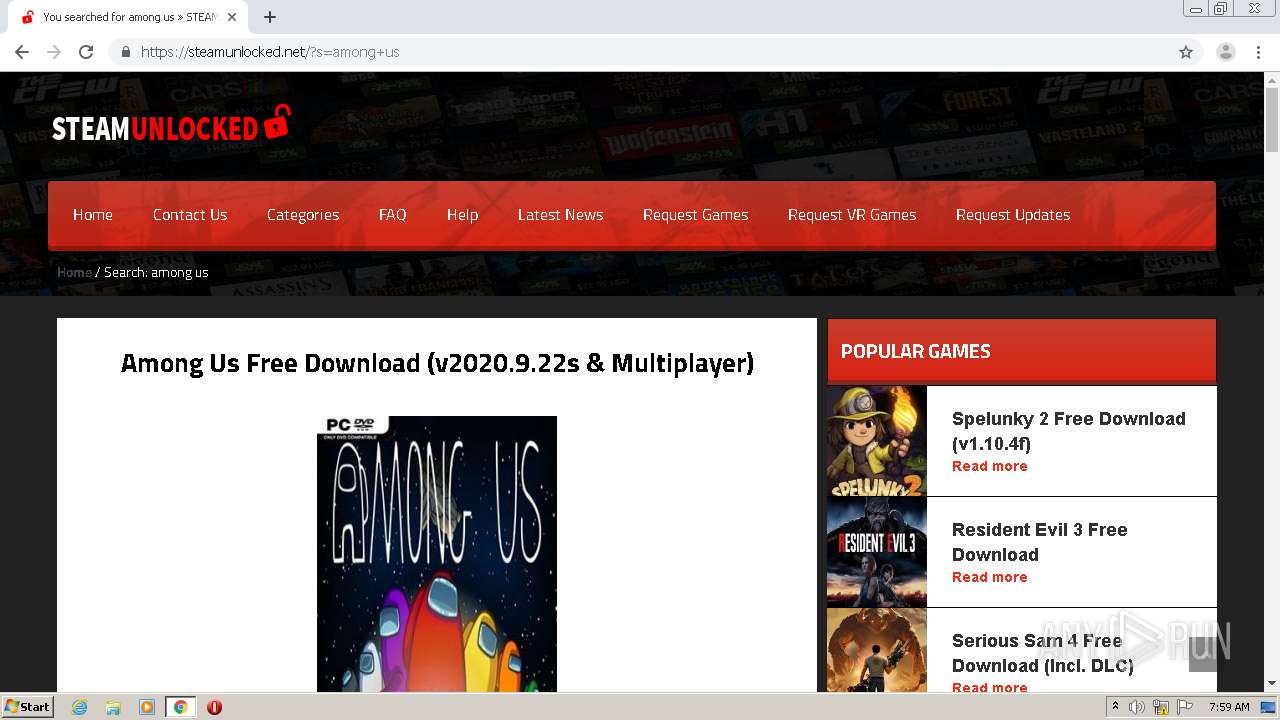The width and height of the screenshot is (1280, 720).
Task: Close the STEAMUNLOCKED search tab
Action: [232, 17]
